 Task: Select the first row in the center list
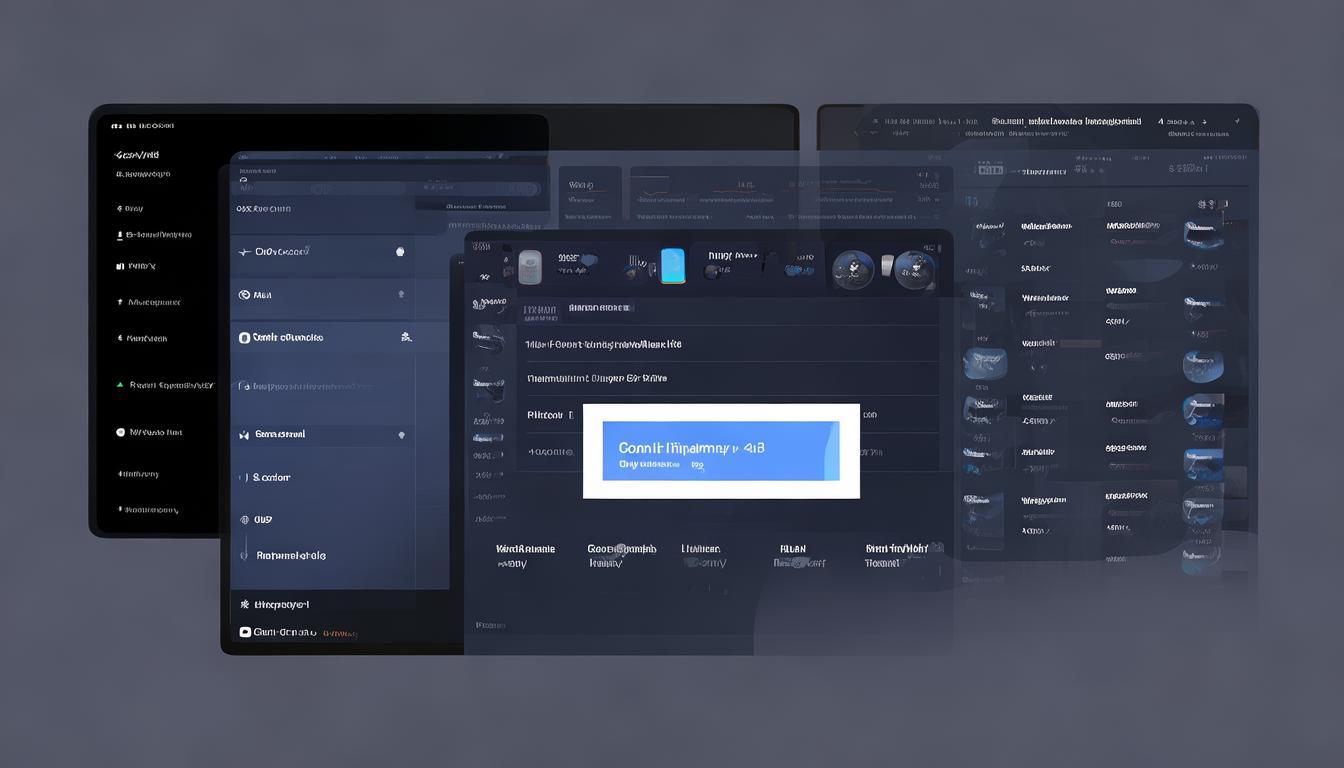pos(604,344)
